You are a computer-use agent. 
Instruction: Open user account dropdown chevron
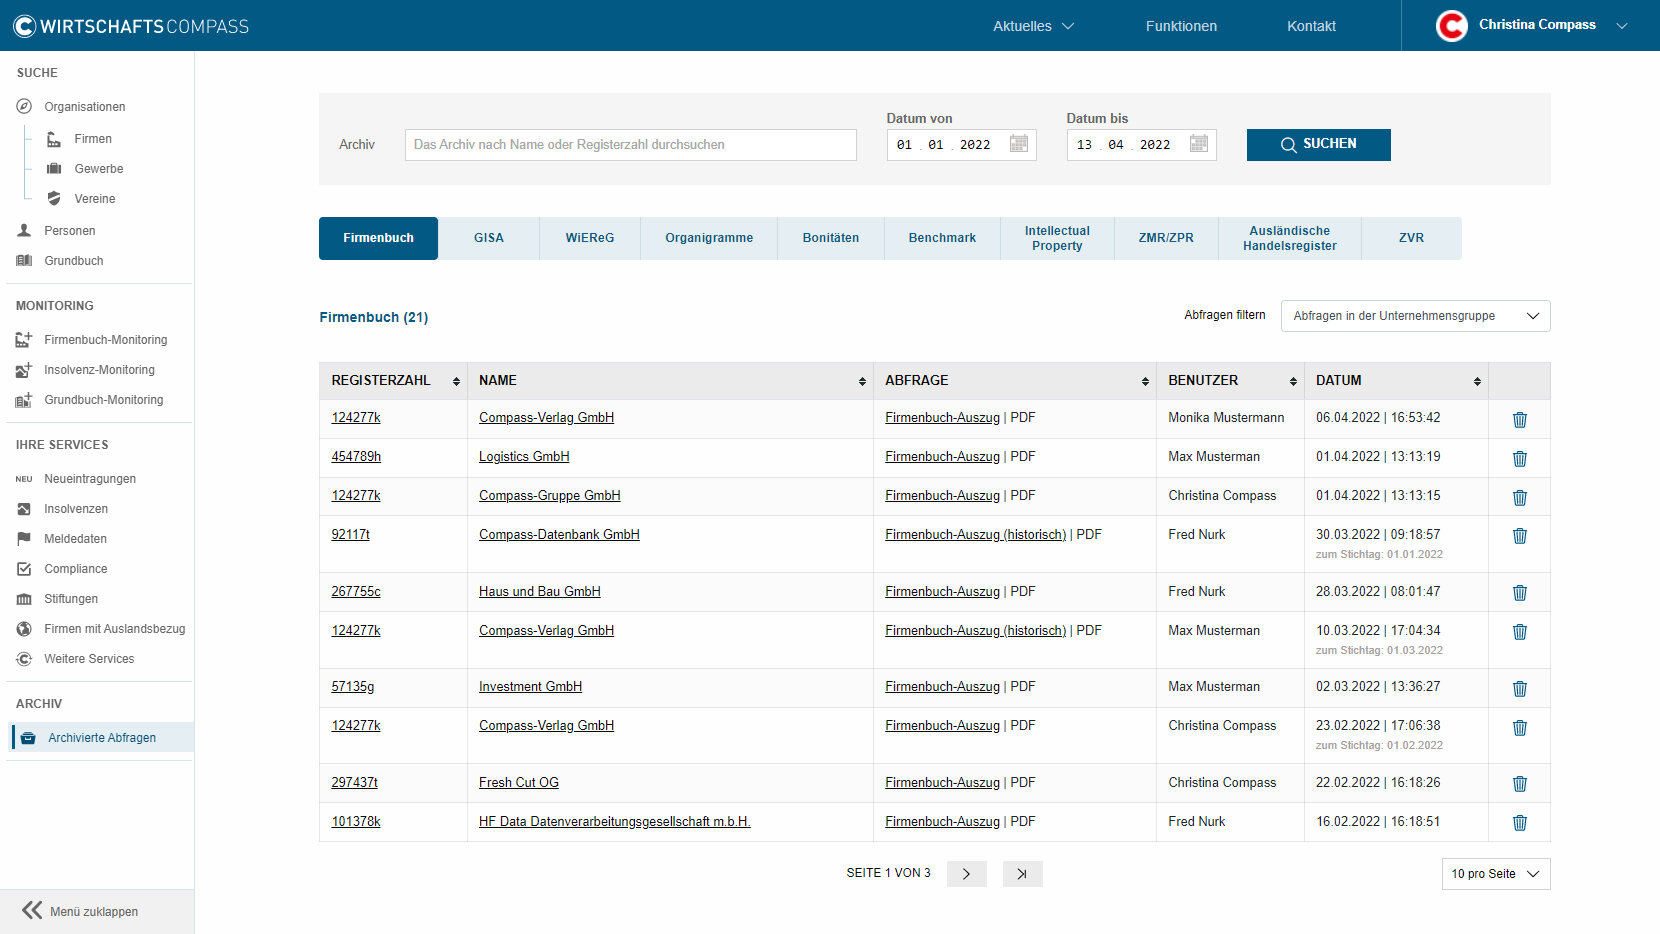click(x=1622, y=26)
